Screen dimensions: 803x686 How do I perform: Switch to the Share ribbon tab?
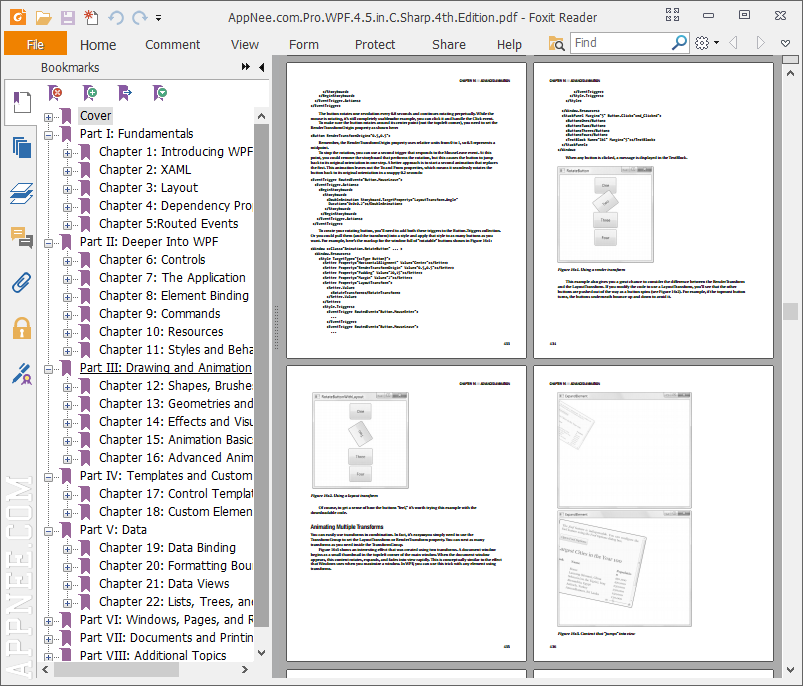pyautogui.click(x=449, y=45)
